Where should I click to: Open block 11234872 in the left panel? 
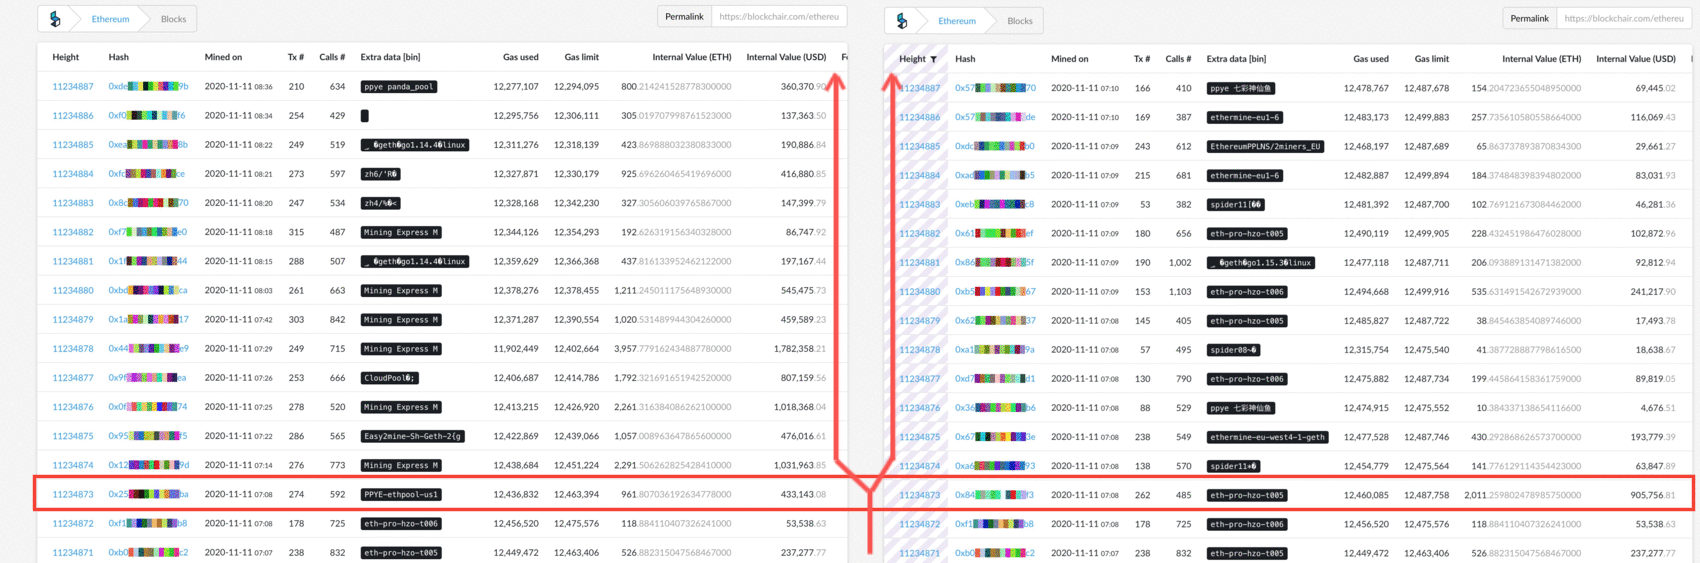pos(73,524)
